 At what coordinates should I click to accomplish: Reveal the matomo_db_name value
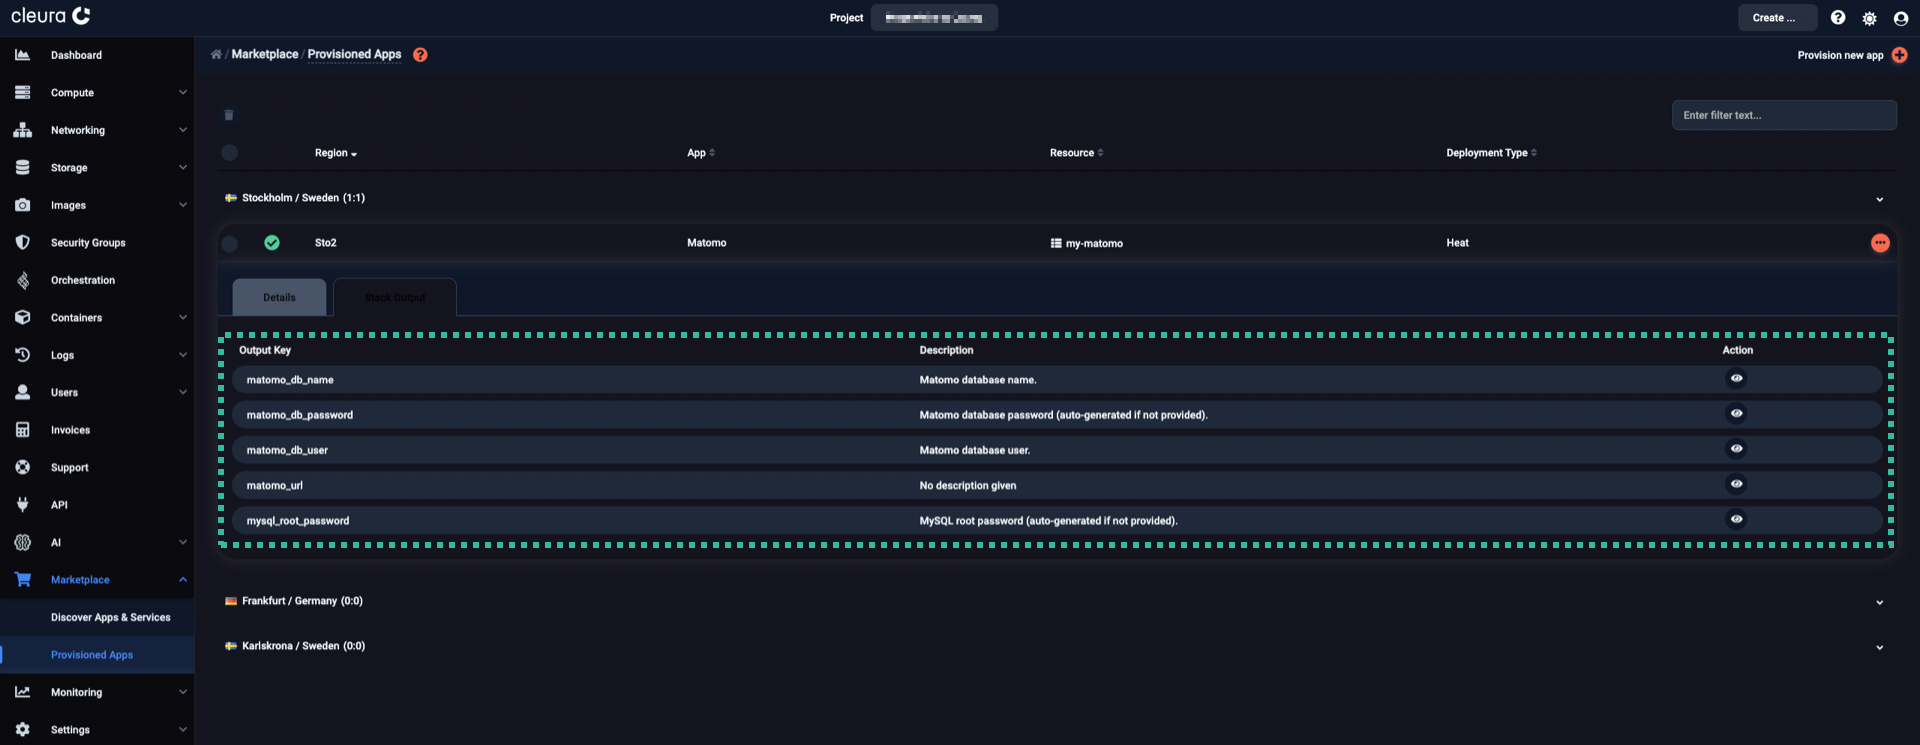[1736, 378]
